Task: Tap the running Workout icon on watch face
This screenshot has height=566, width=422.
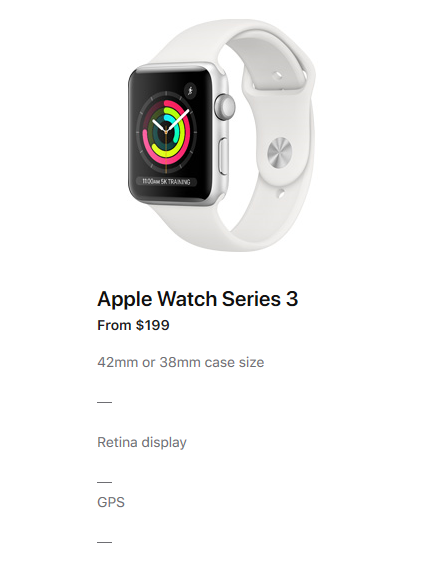Action: pyautogui.click(x=190, y=90)
